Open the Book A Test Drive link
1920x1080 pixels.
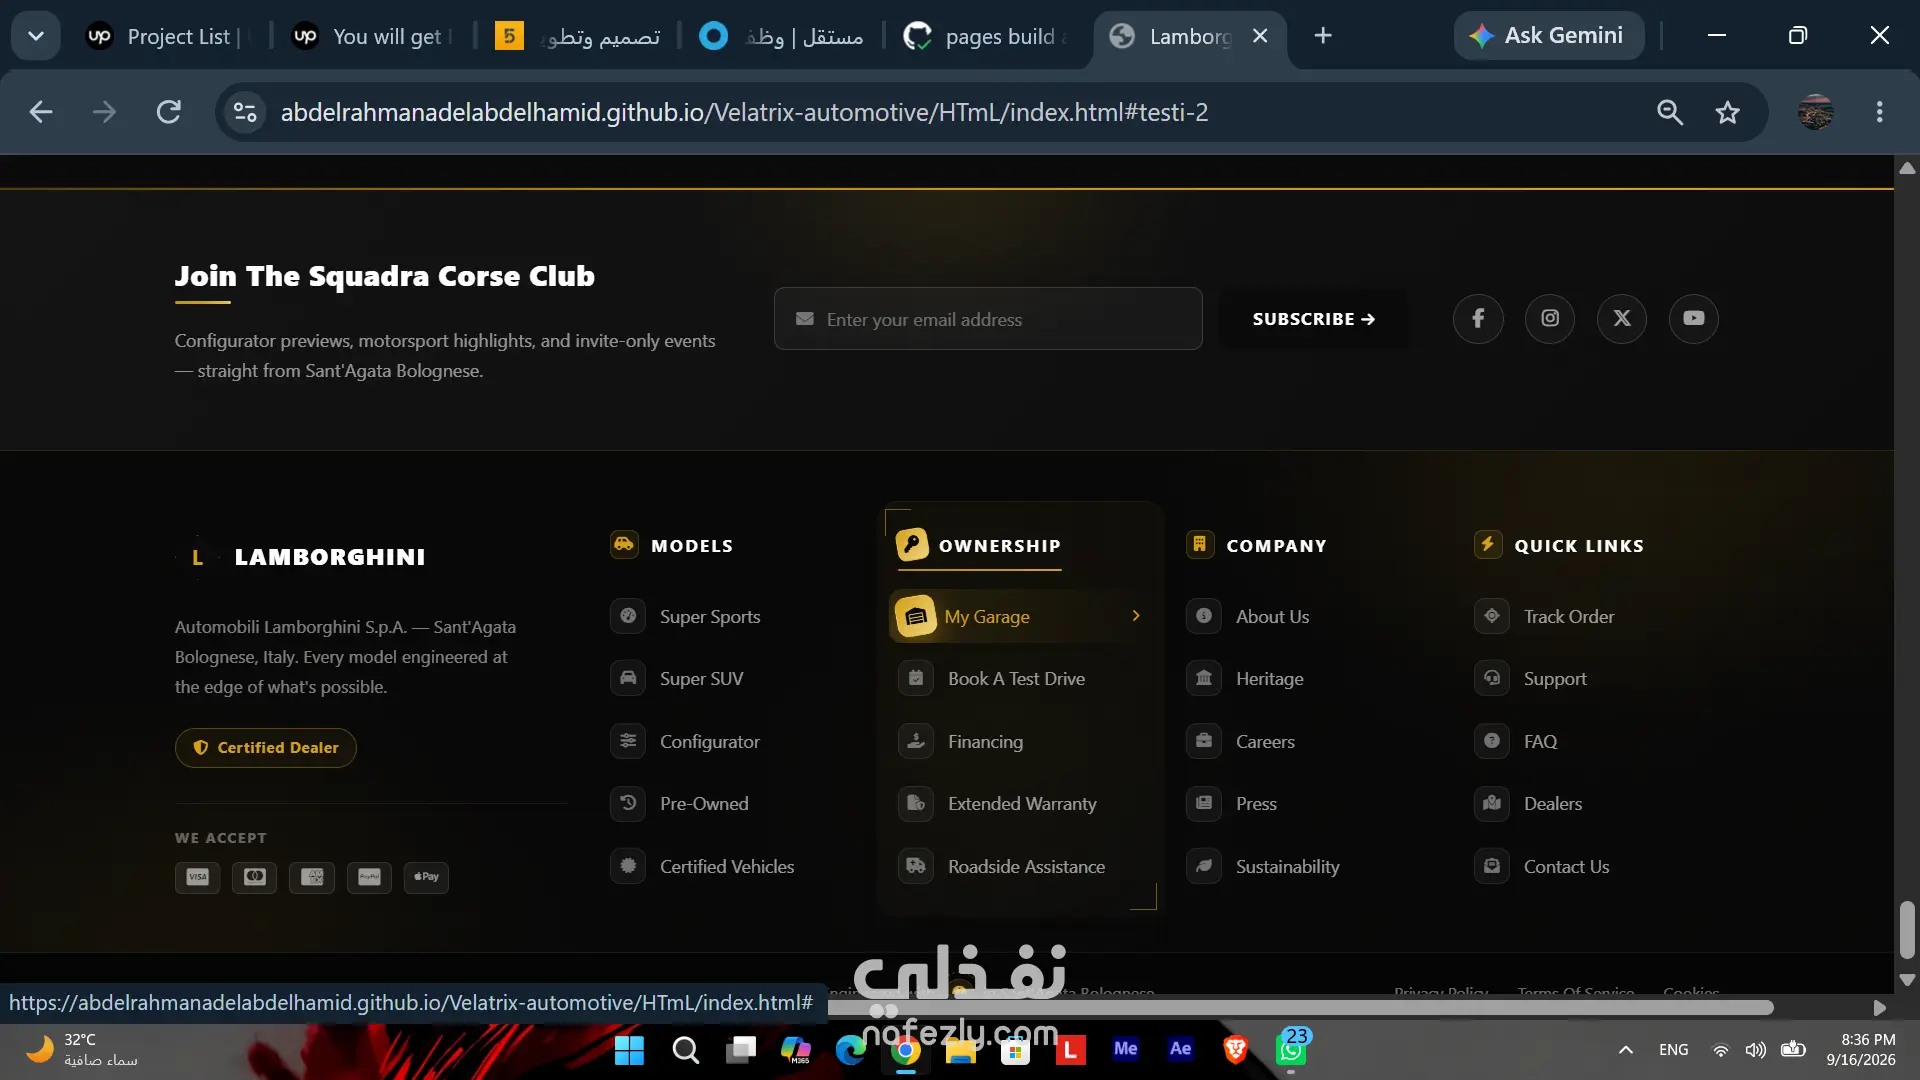[1016, 679]
